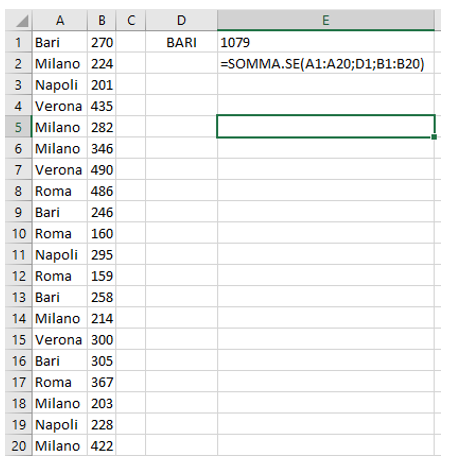Select row 5 header
This screenshot has width=449, height=463.
(x=19, y=127)
